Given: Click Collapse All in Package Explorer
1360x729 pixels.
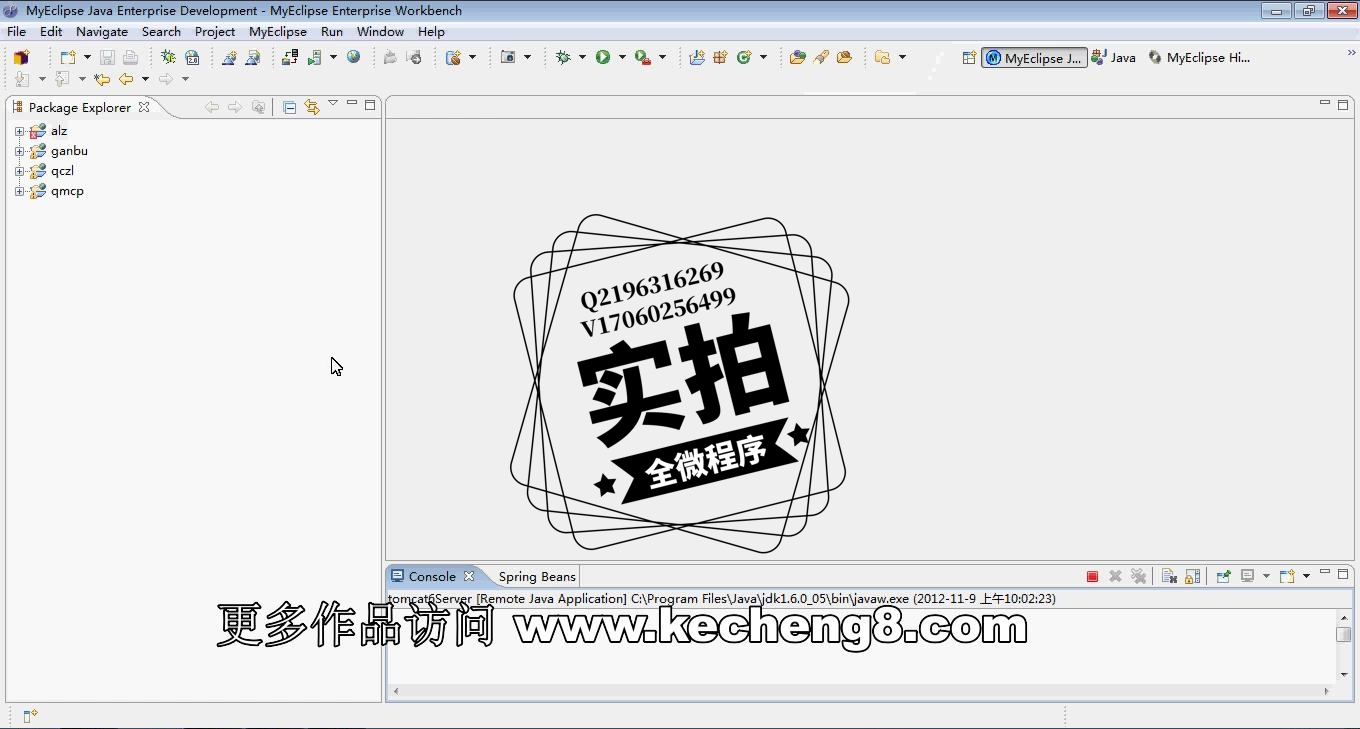Looking at the screenshot, I should [289, 107].
